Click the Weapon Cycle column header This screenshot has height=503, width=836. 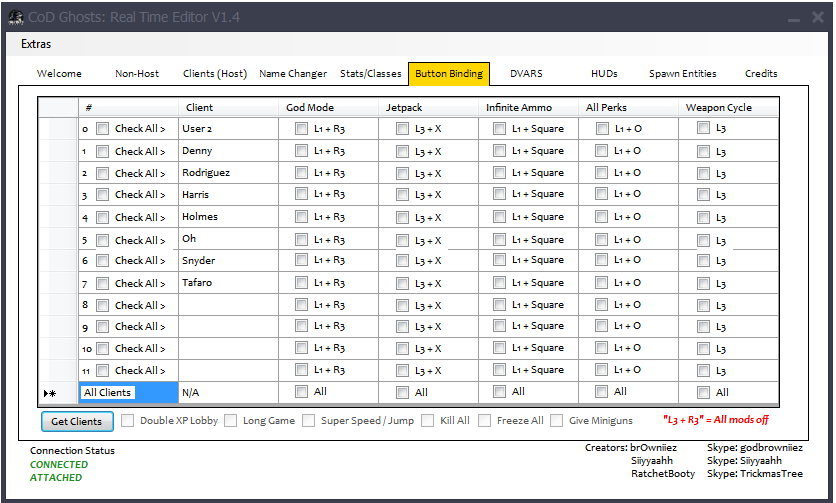click(728, 107)
